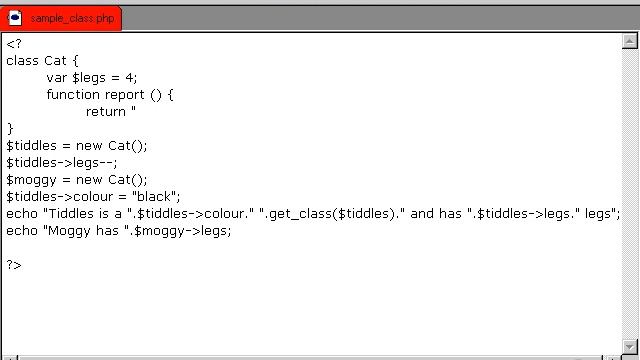Click the 'class Cat {' line
Image resolution: width=640 pixels, height=360 pixels.
pyautogui.click(x=42, y=61)
